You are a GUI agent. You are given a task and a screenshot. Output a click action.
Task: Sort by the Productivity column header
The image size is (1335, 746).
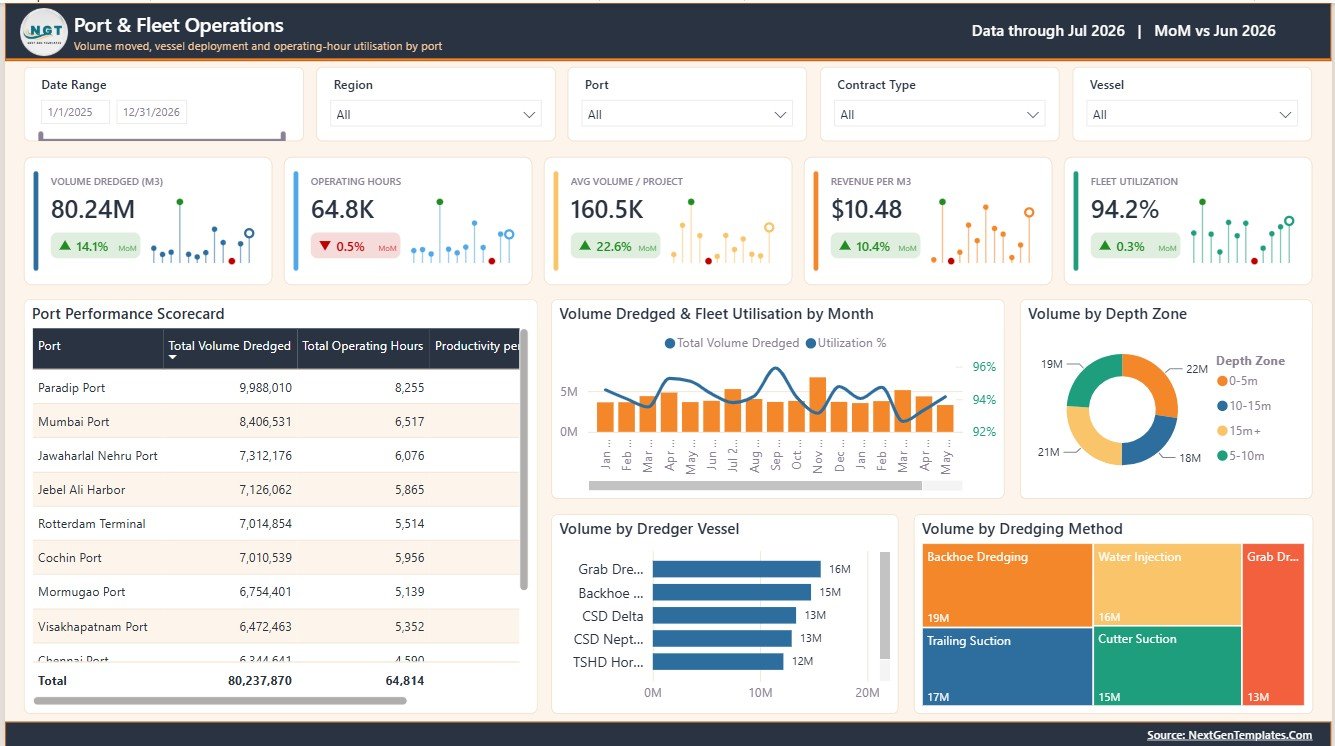(x=475, y=349)
